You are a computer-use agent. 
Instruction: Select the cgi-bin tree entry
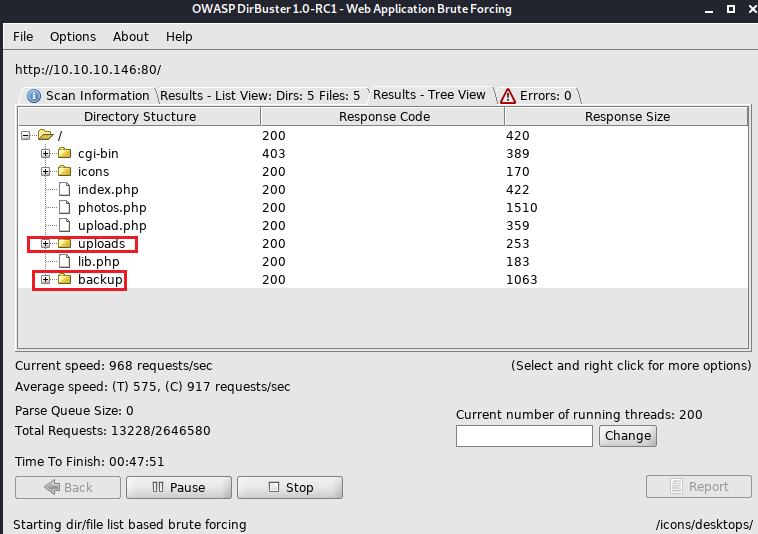click(98, 154)
